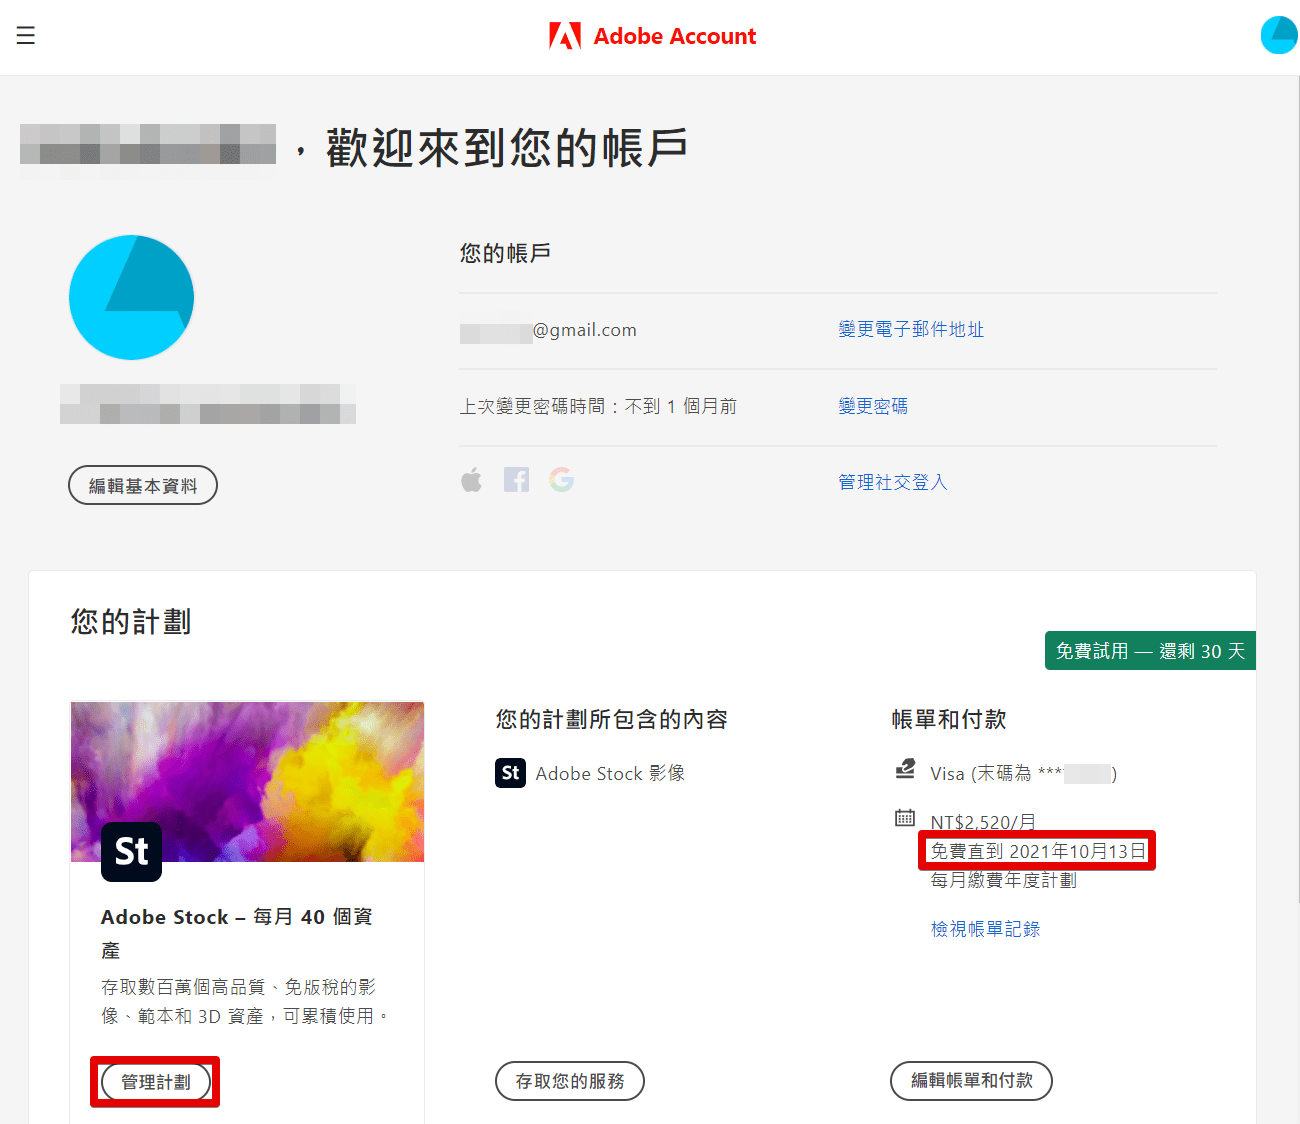Click the Apple social login icon

pyautogui.click(x=471, y=480)
